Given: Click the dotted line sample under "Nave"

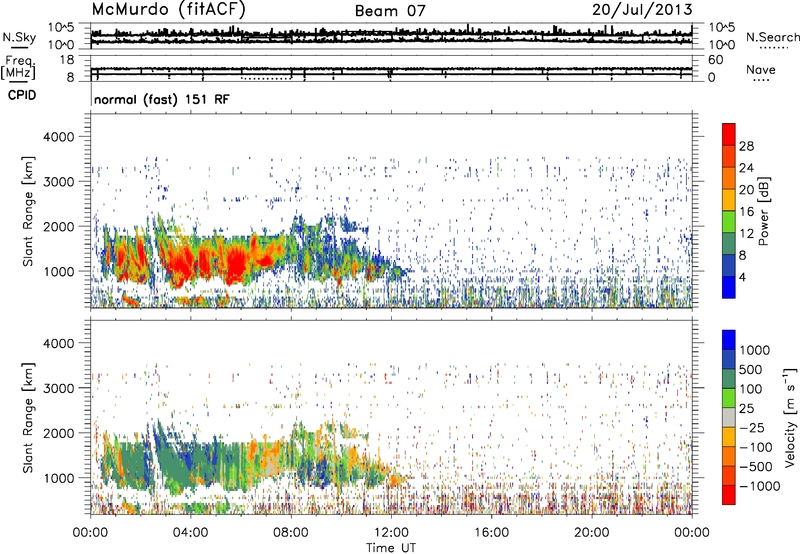Looking at the screenshot, I should [x=762, y=80].
